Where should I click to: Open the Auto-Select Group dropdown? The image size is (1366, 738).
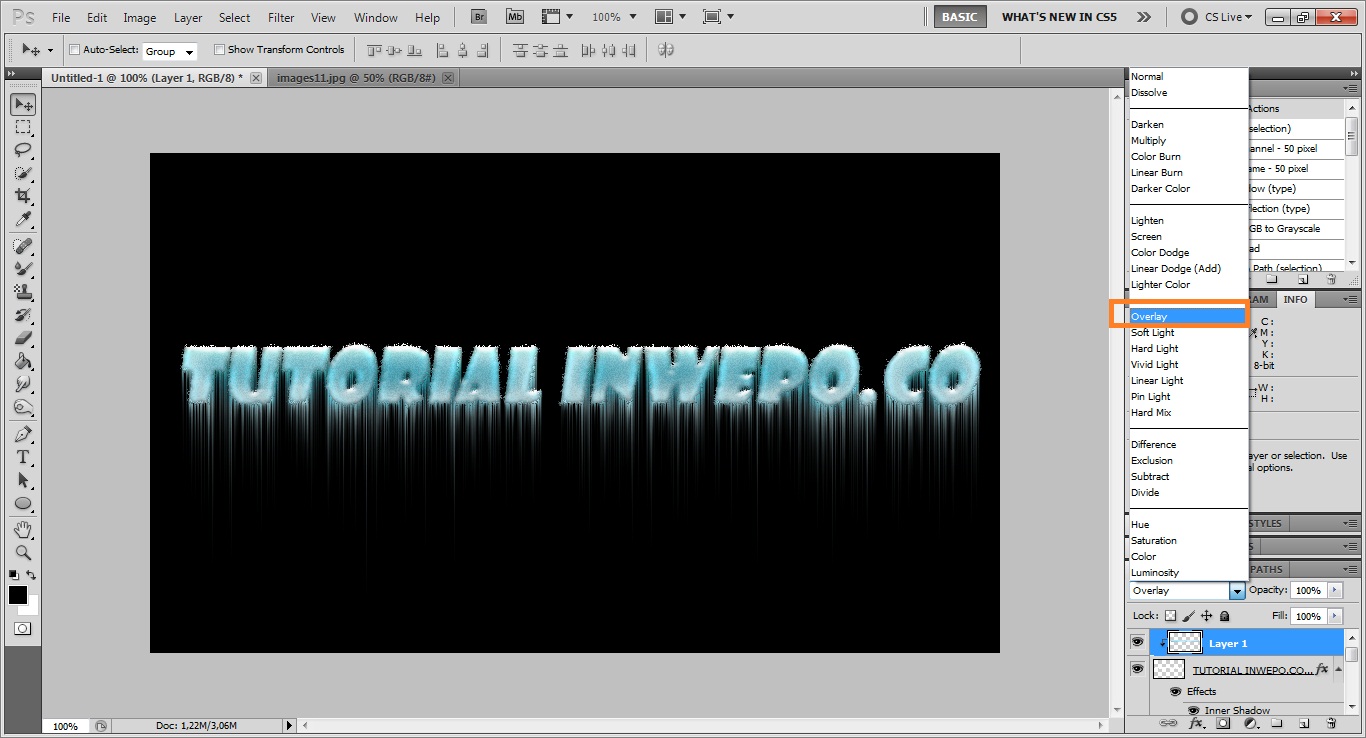click(x=170, y=51)
